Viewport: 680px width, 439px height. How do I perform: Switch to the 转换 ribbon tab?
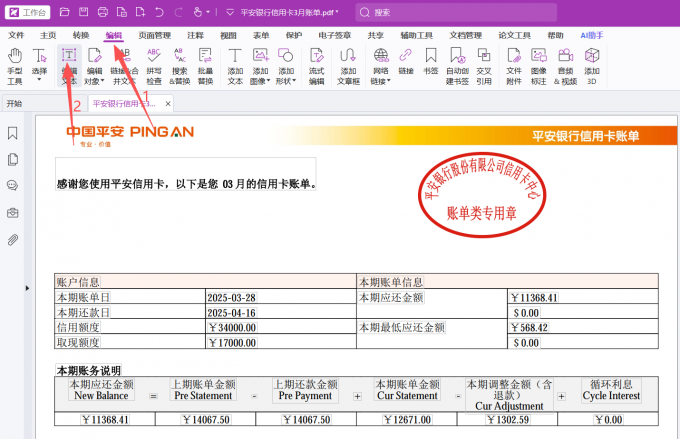point(81,35)
